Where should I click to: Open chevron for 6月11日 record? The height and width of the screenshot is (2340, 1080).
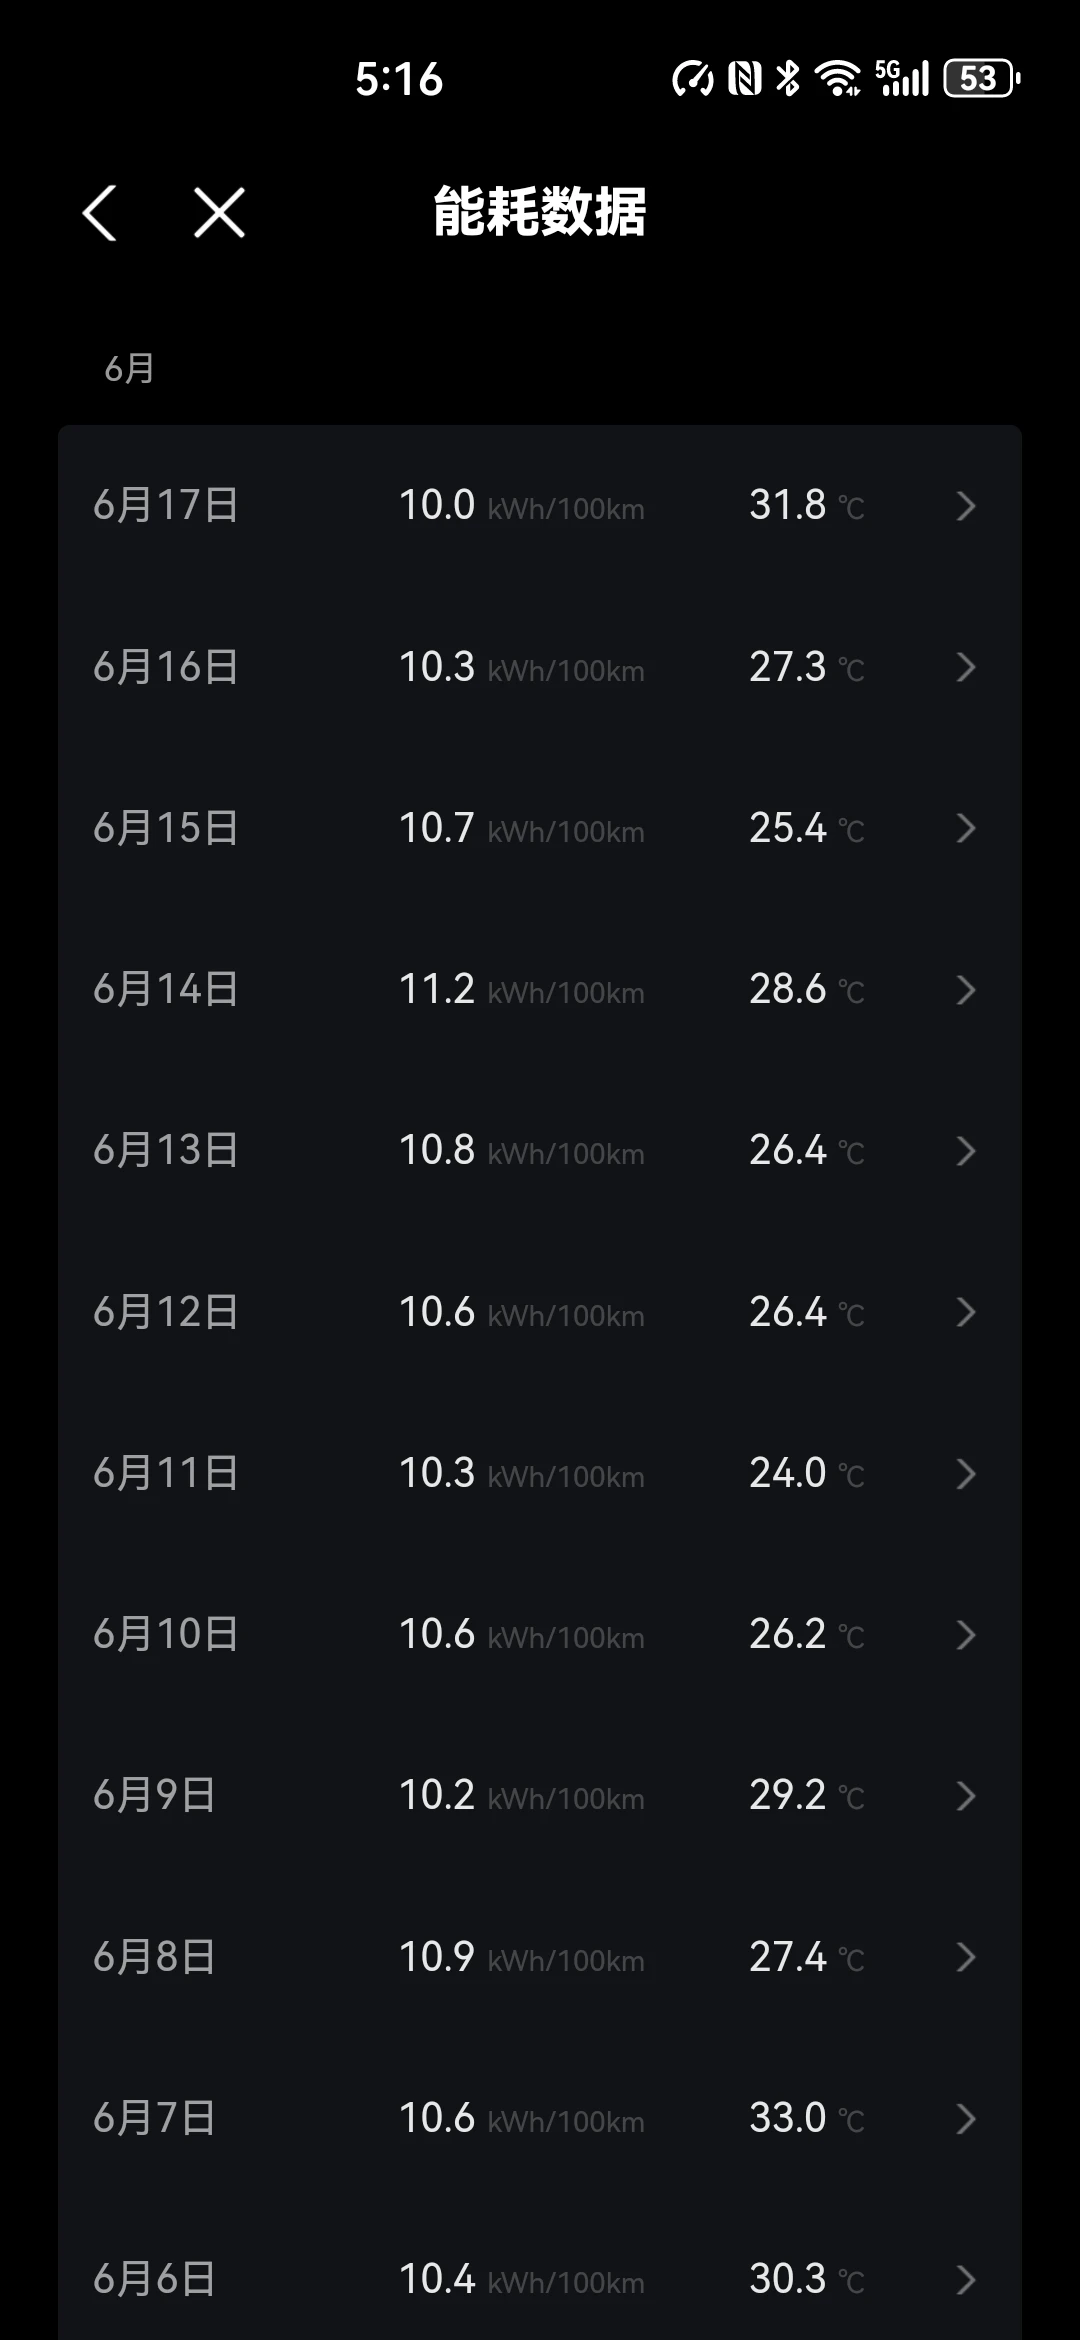click(x=965, y=1474)
